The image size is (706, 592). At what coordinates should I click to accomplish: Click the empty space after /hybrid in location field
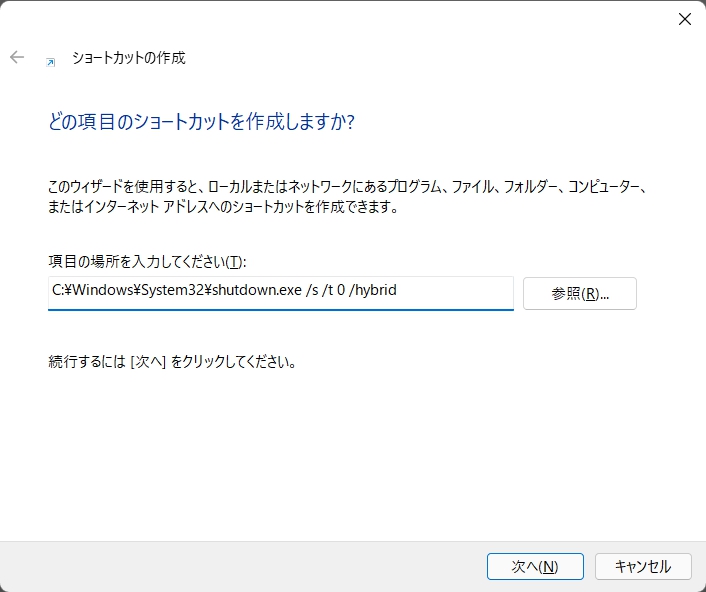coord(460,292)
